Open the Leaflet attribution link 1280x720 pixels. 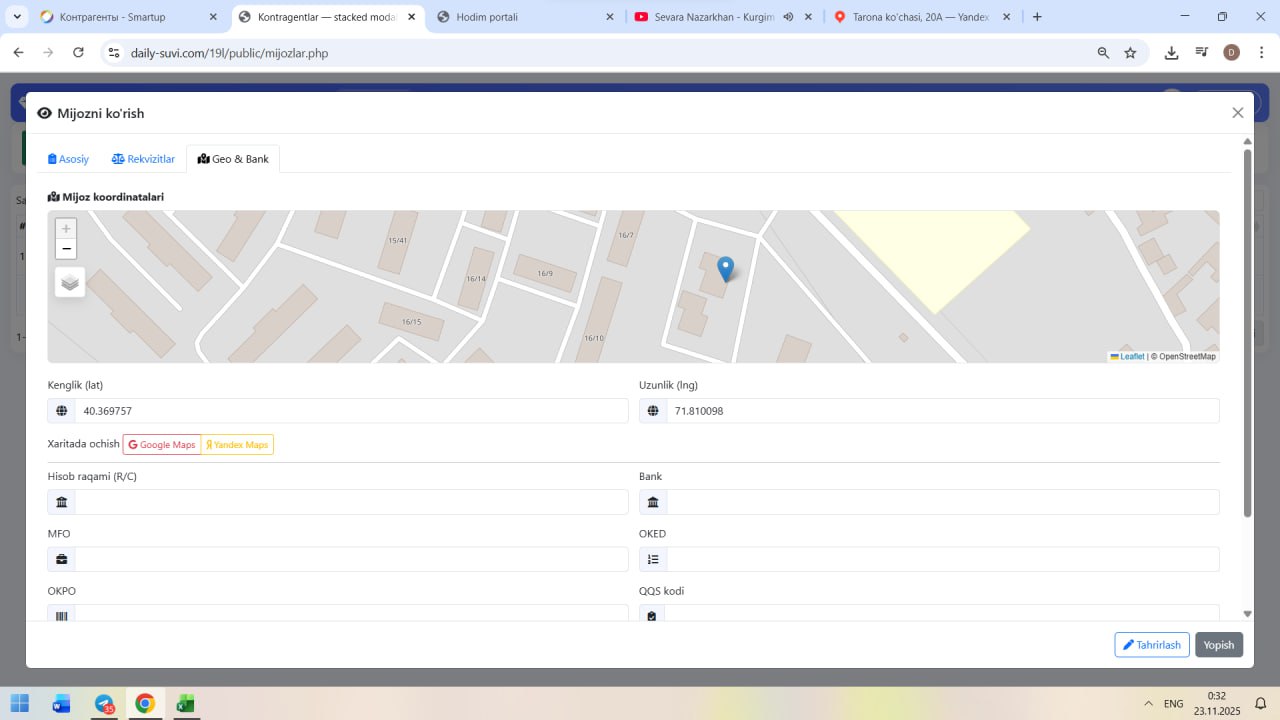tap(1131, 357)
